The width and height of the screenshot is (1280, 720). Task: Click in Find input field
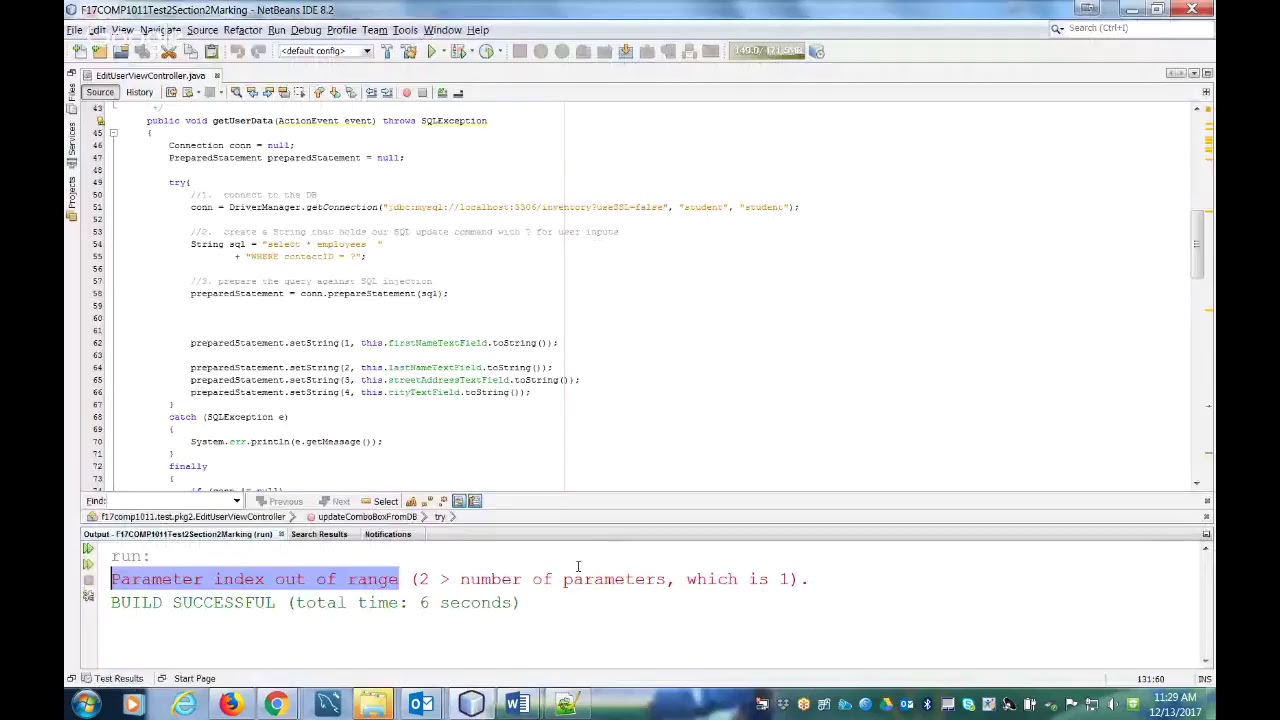point(169,501)
